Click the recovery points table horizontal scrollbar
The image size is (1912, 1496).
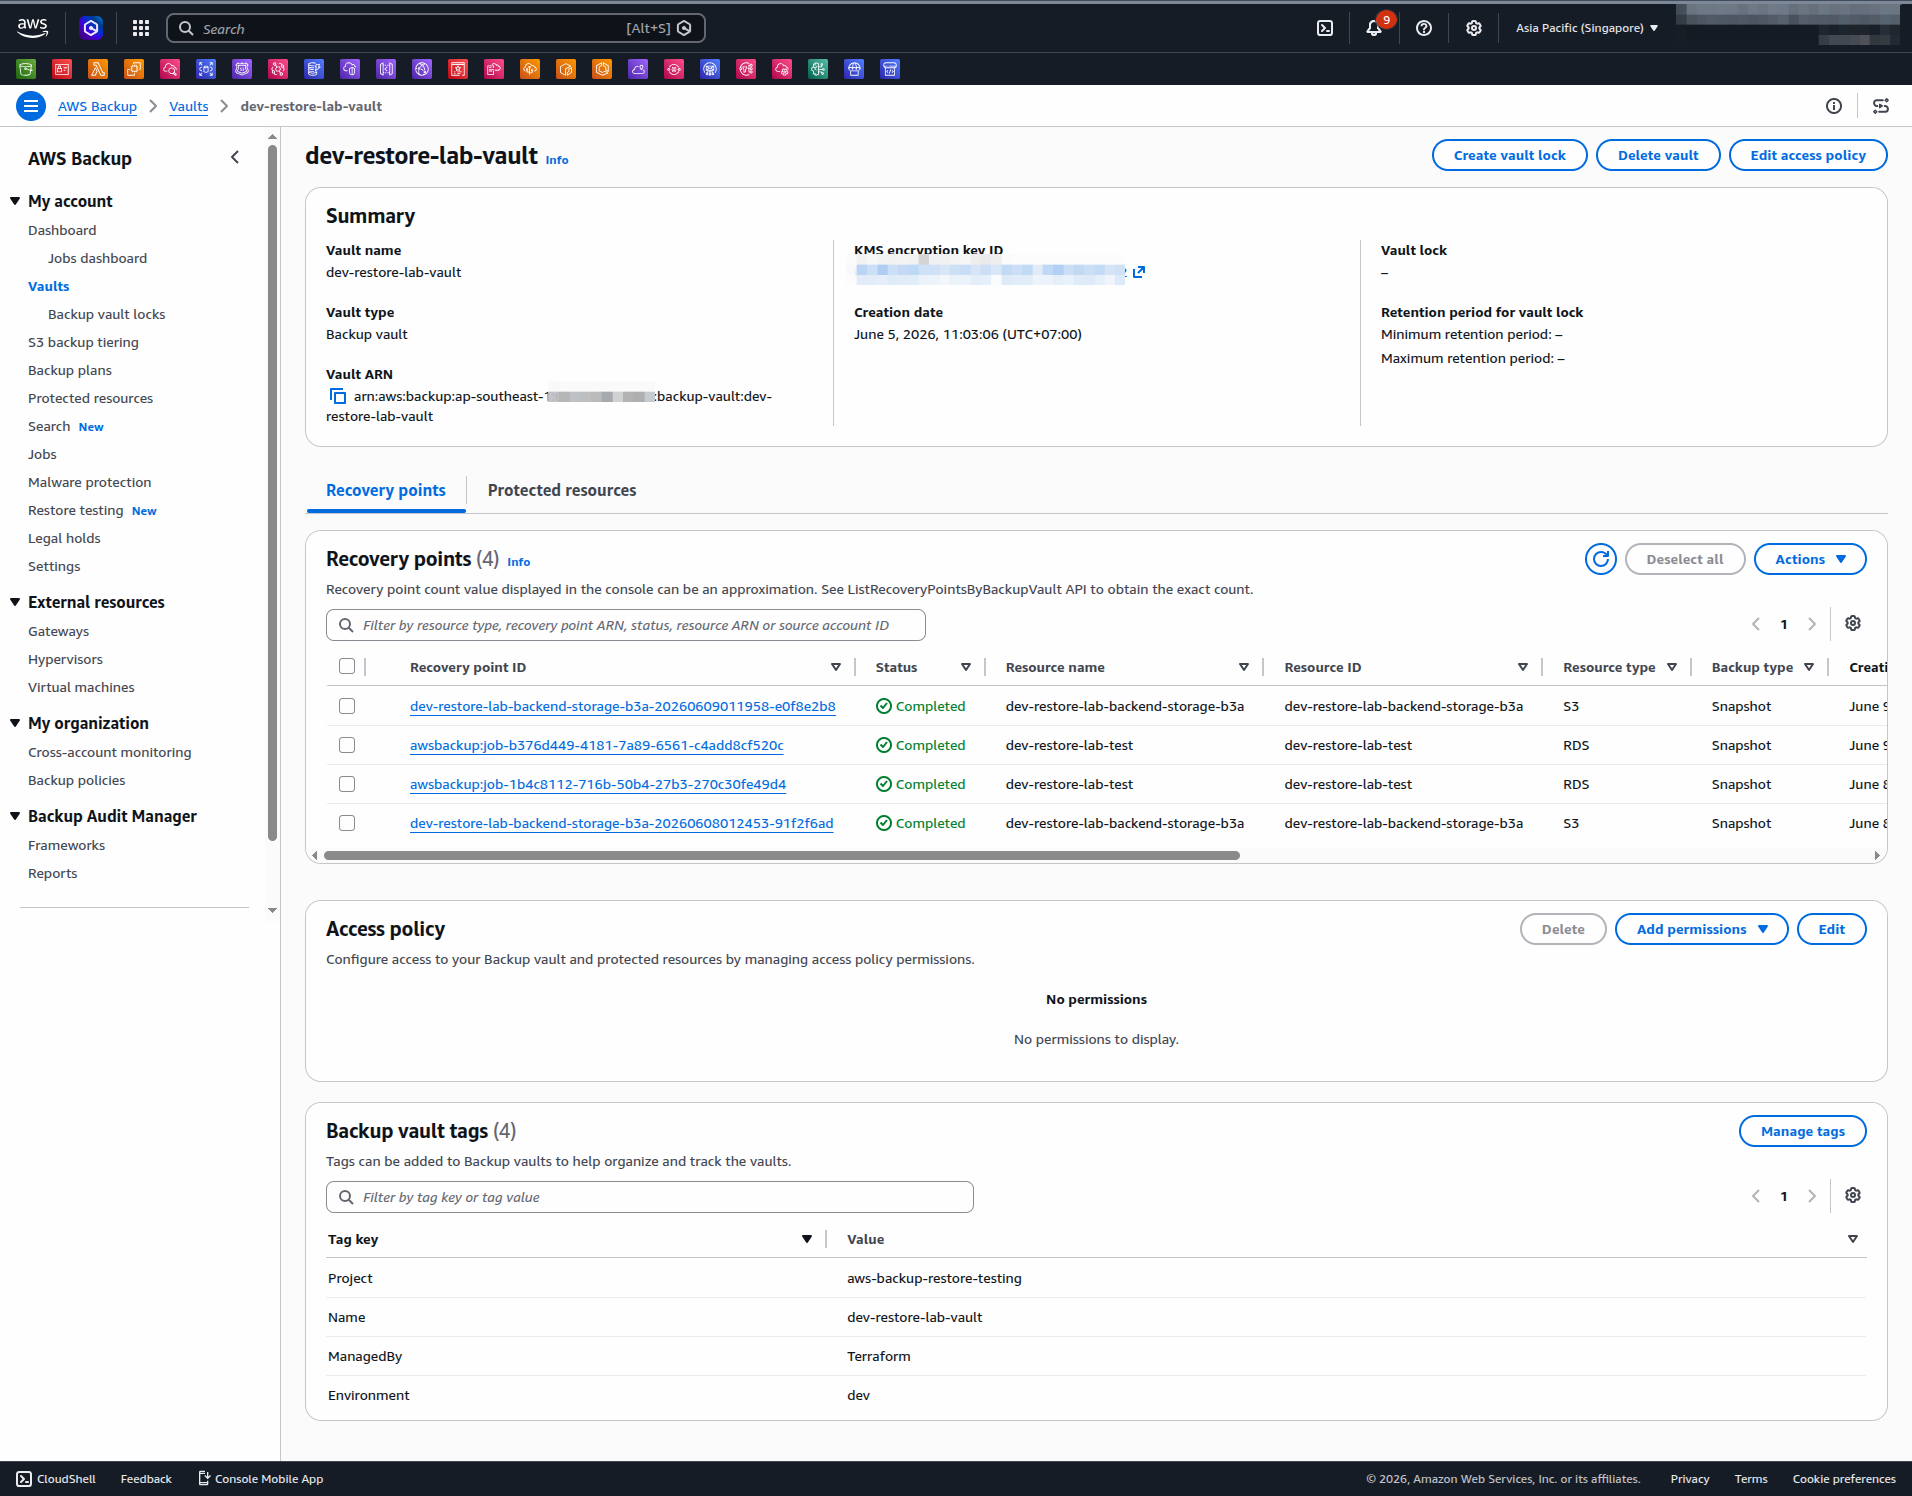pyautogui.click(x=781, y=856)
